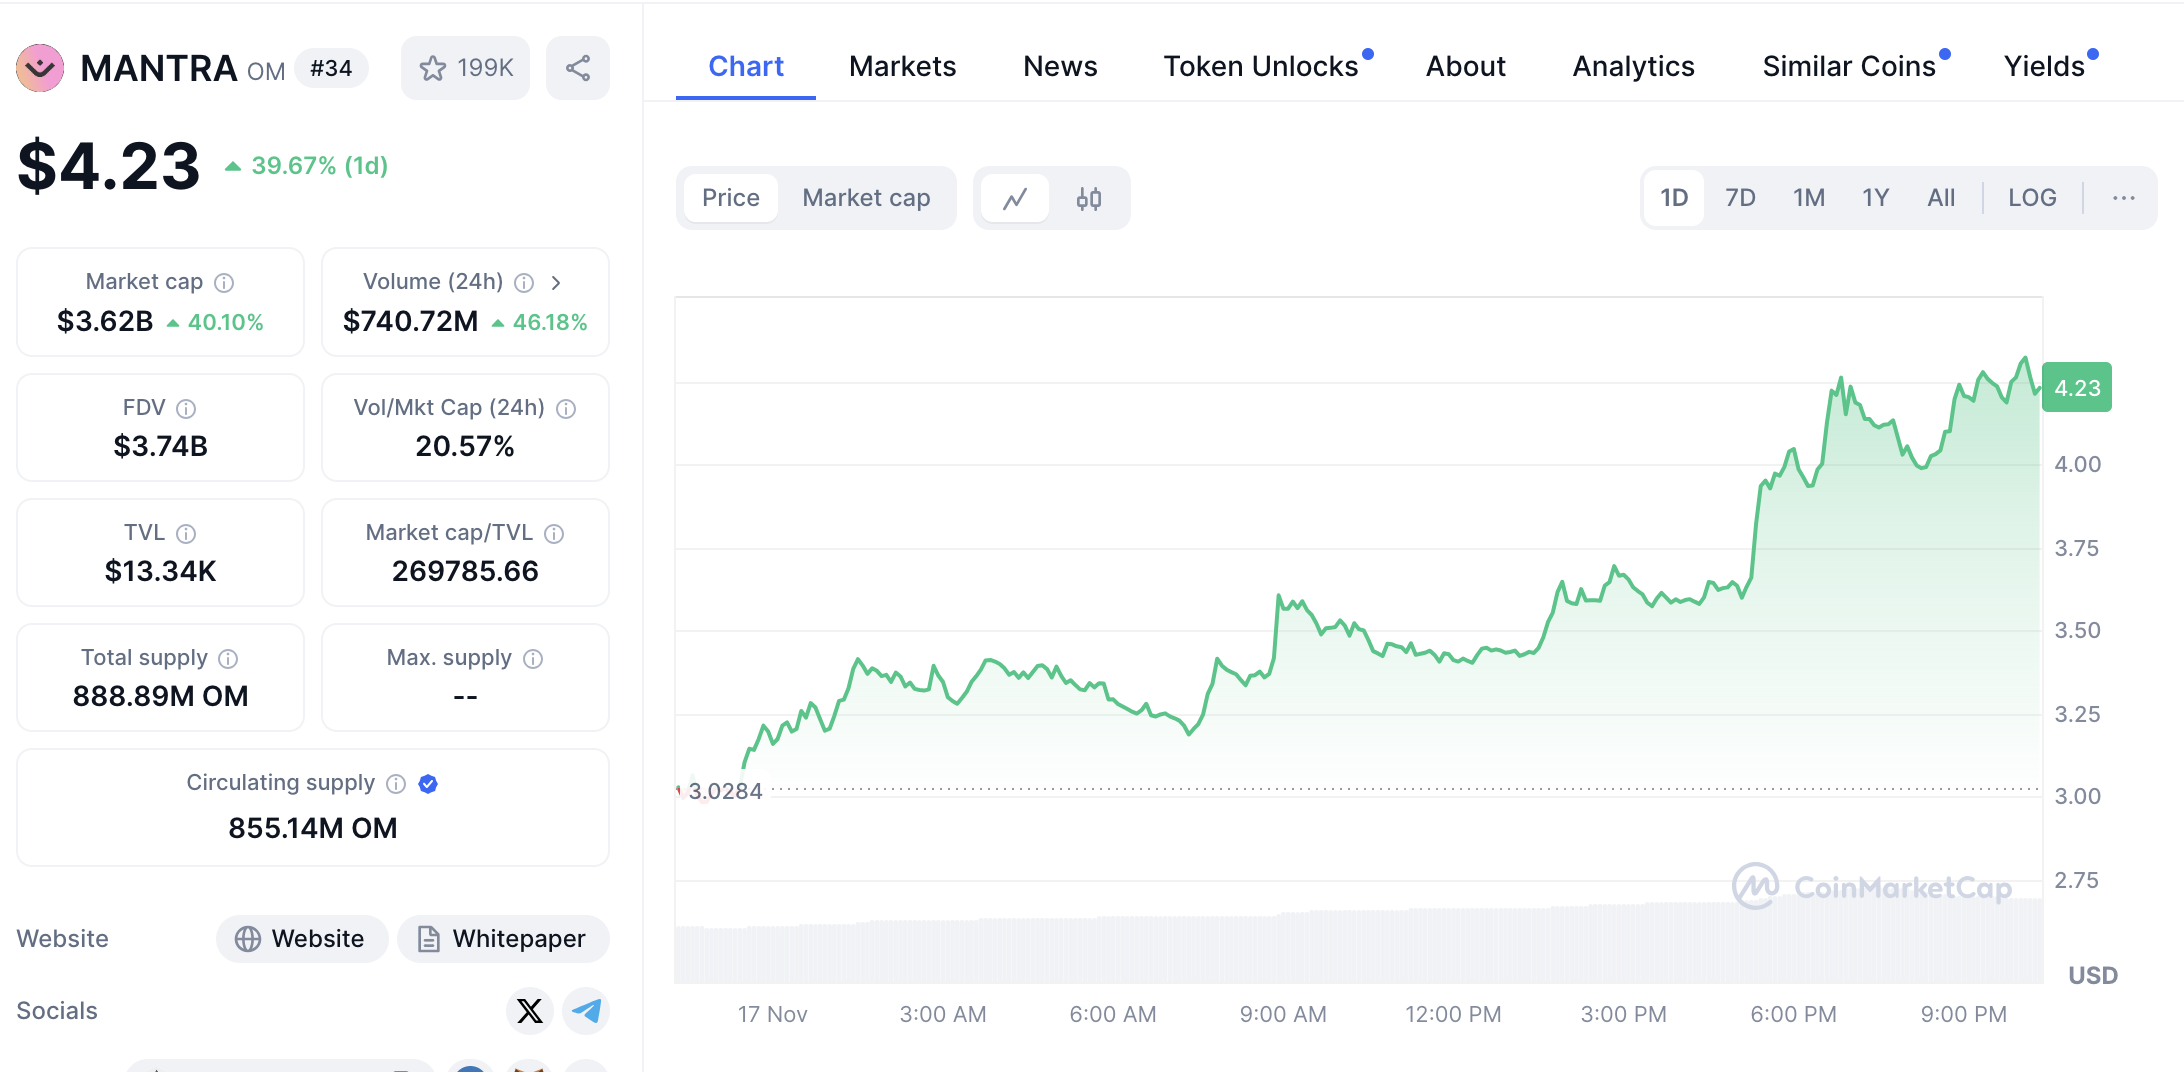Open the Whitepaper link
Screen dimensions: 2184x1072
coord(503,939)
